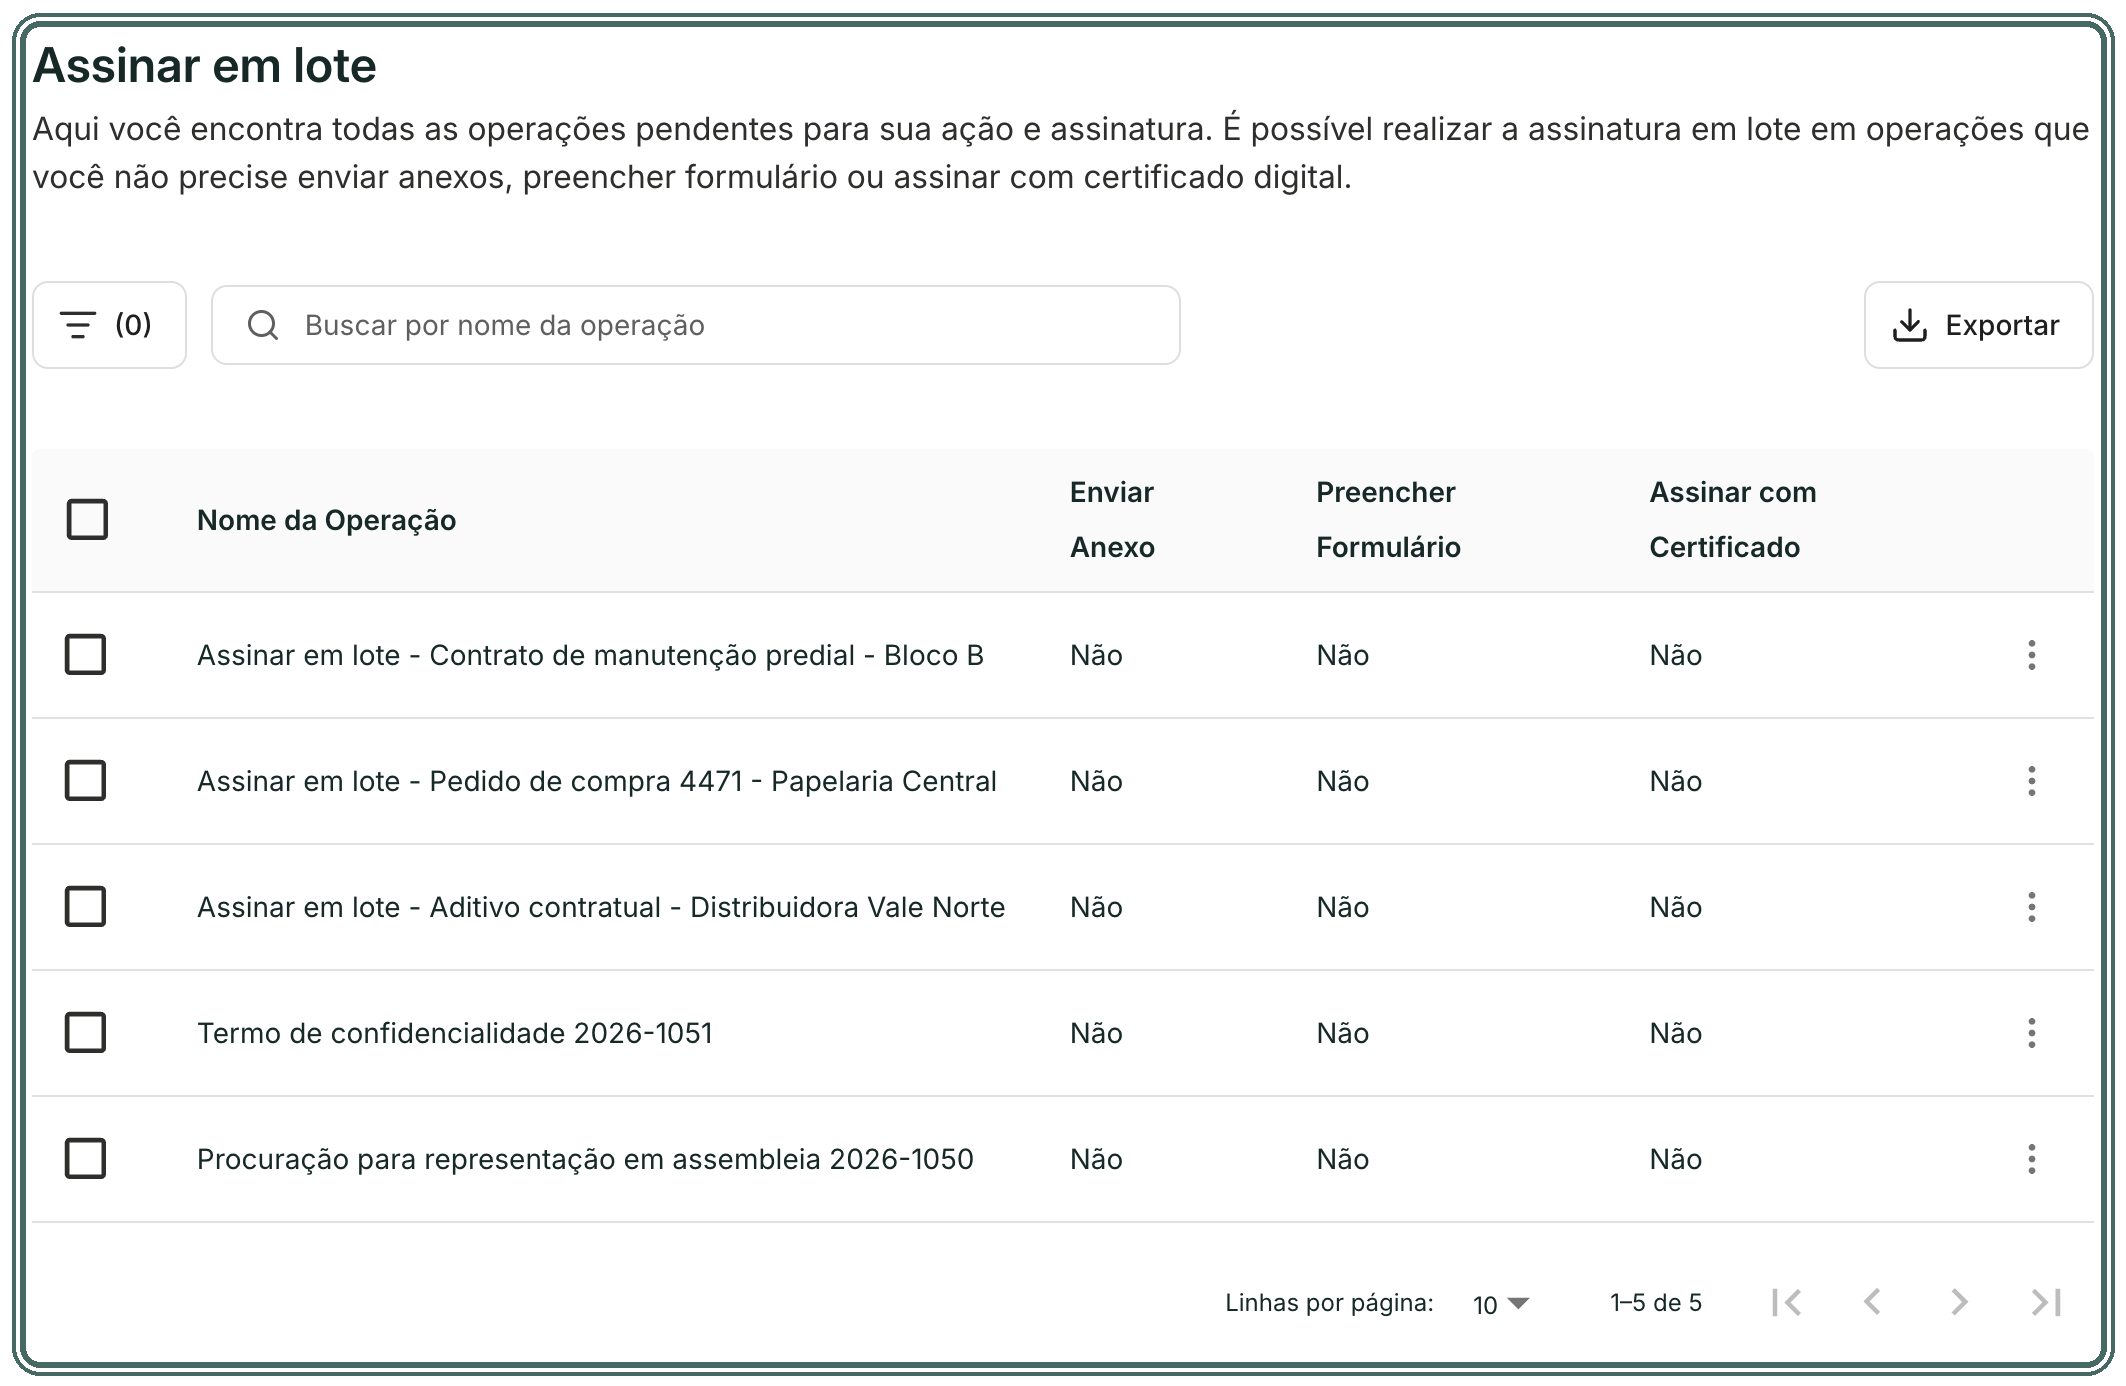The width and height of the screenshot is (2126, 1386).
Task: Click the Assinar em lote page heading
Action: [205, 66]
